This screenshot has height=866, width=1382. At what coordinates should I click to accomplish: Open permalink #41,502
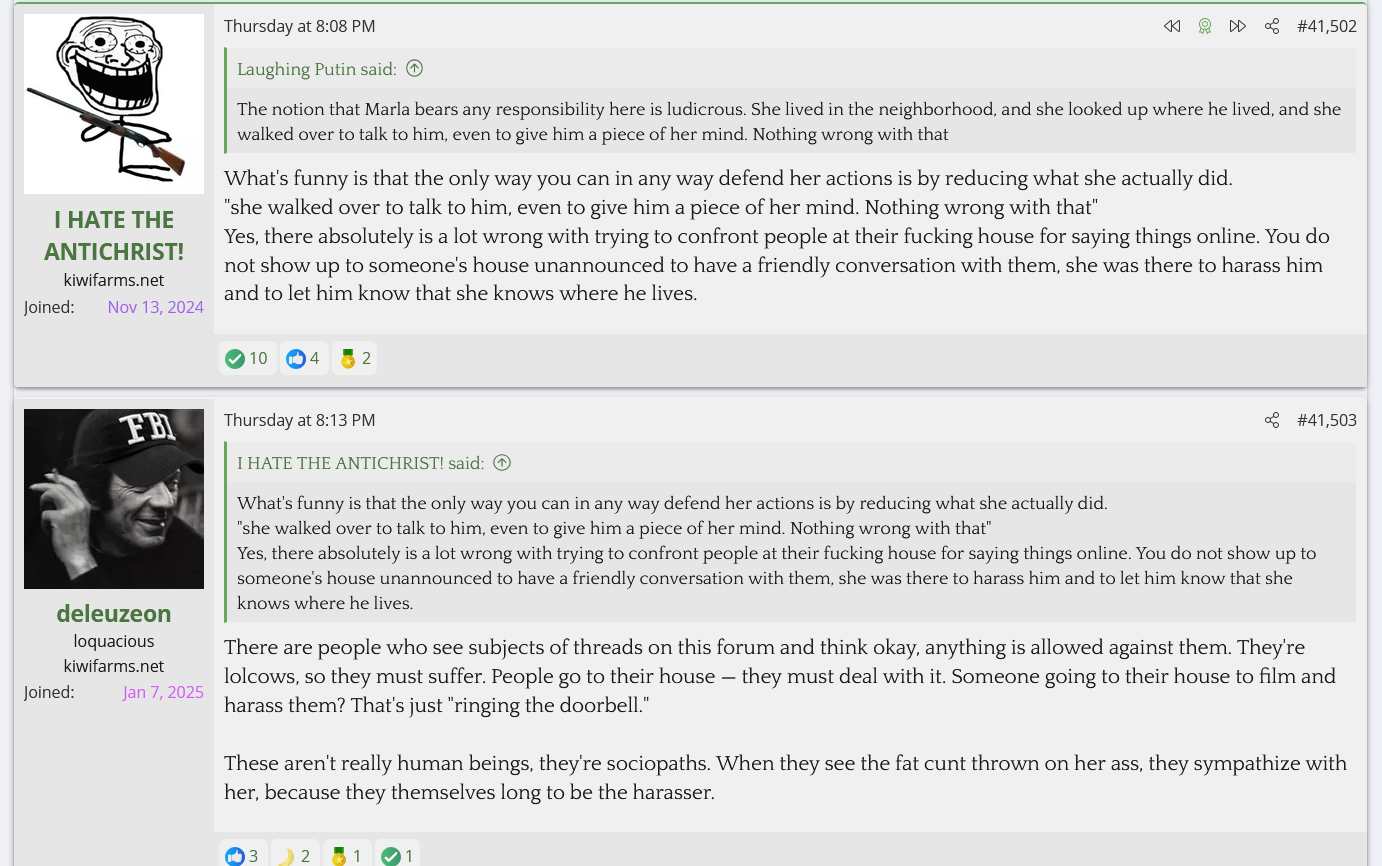tap(1327, 26)
